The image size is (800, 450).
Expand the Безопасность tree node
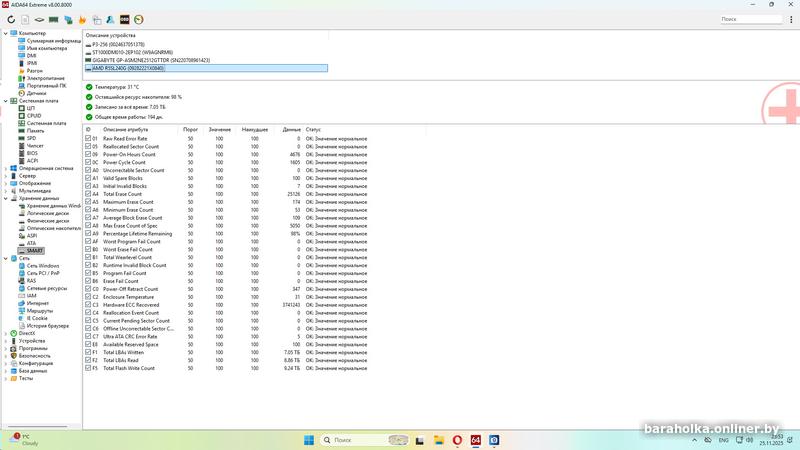pos(6,356)
